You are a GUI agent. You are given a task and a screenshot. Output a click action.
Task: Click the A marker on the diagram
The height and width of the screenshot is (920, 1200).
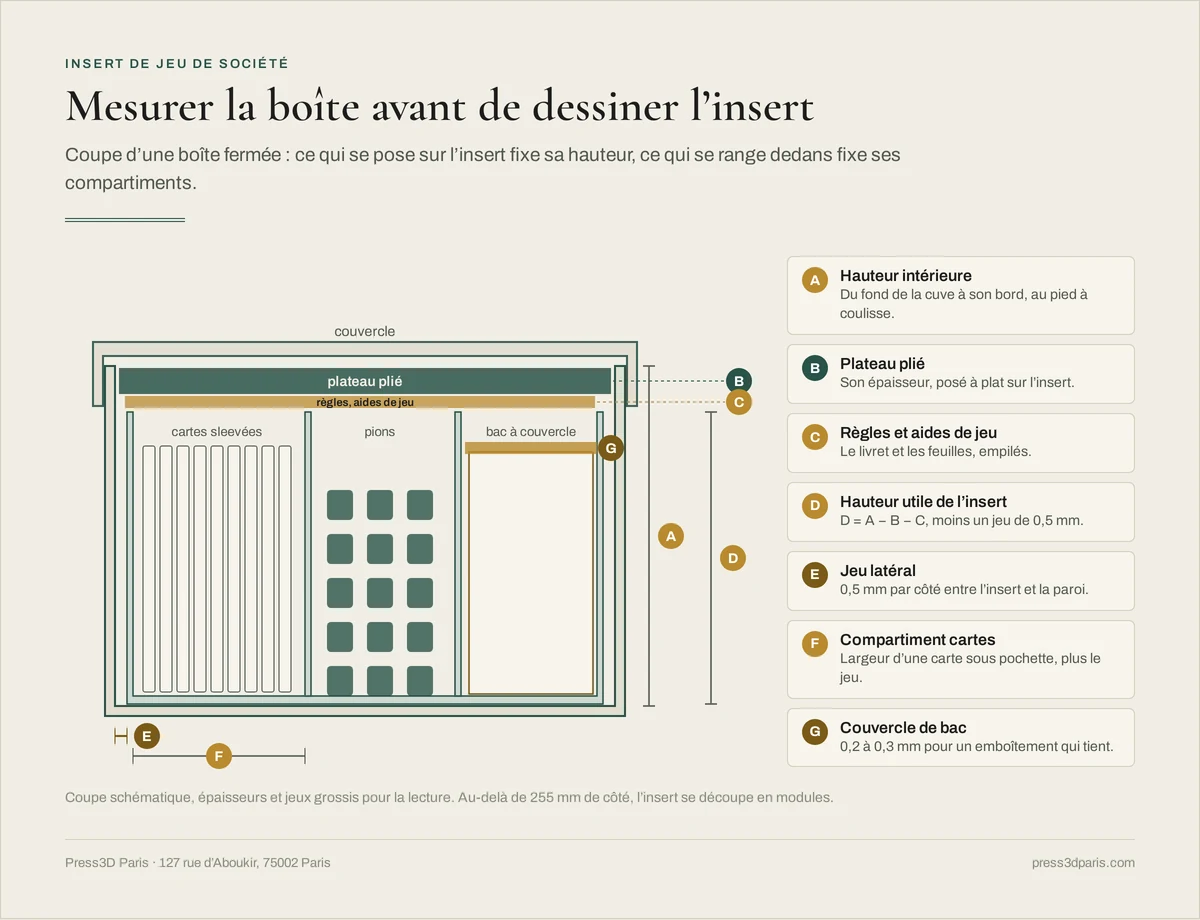(671, 536)
